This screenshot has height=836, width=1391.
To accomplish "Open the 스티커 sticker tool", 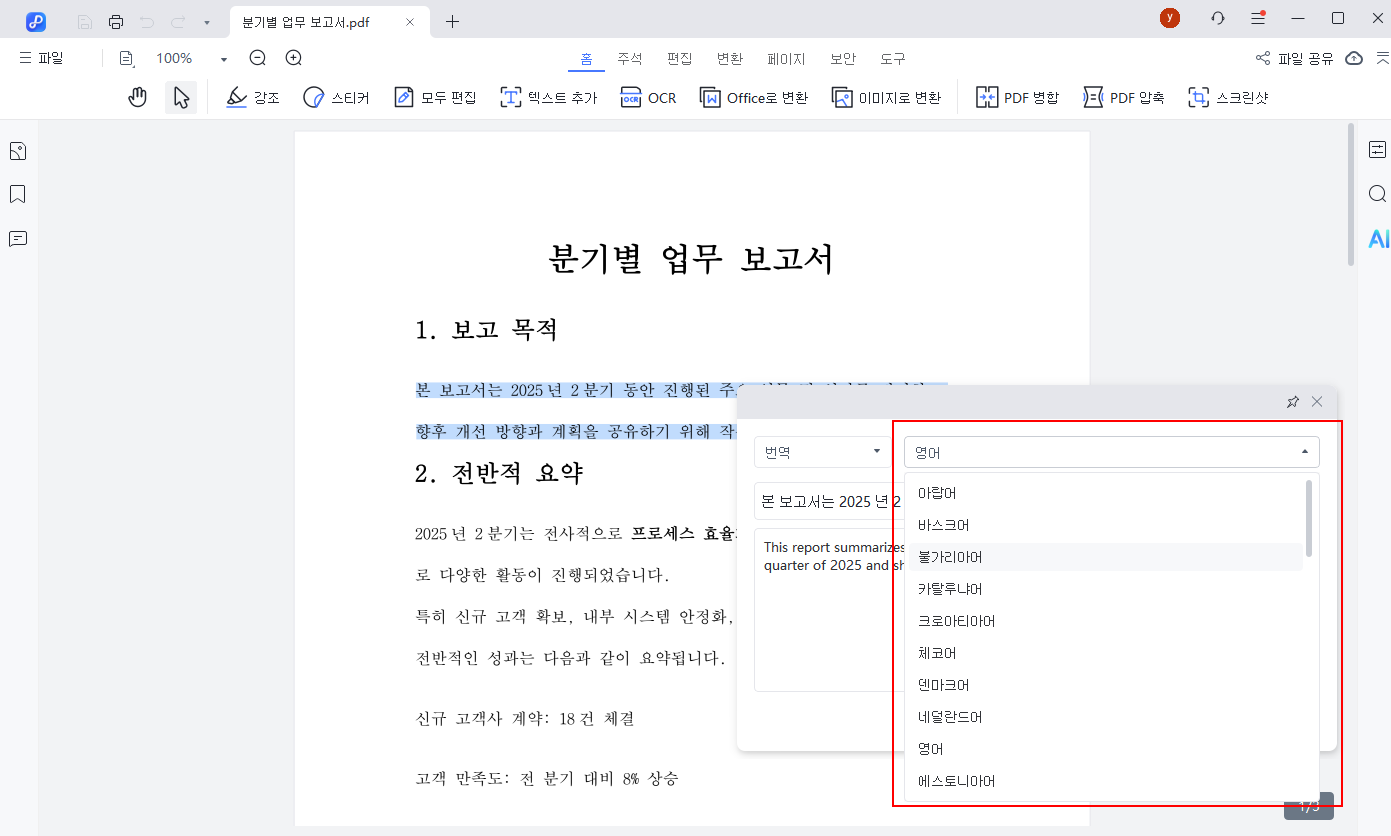I will coord(336,97).
